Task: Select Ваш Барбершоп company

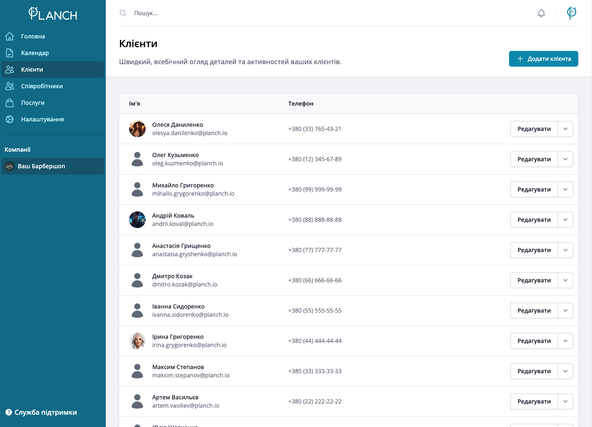Action: [x=52, y=166]
